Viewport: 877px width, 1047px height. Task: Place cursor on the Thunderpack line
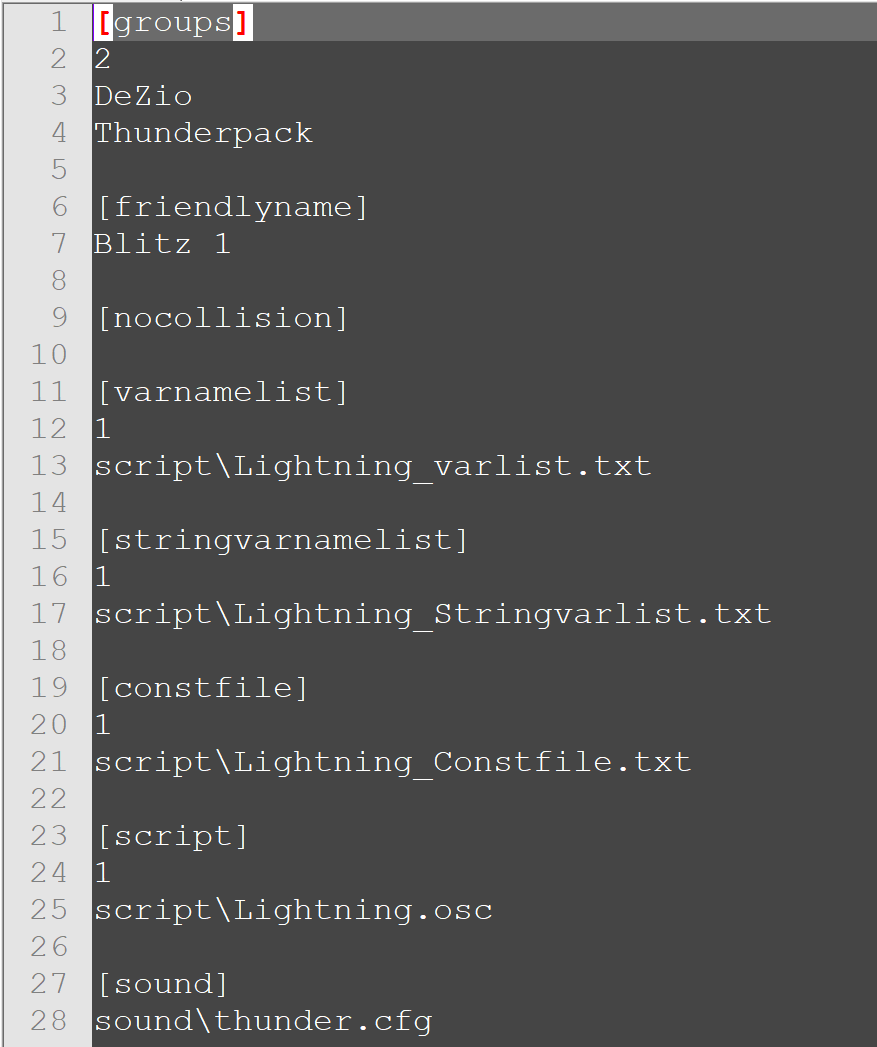pyautogui.click(x=203, y=133)
